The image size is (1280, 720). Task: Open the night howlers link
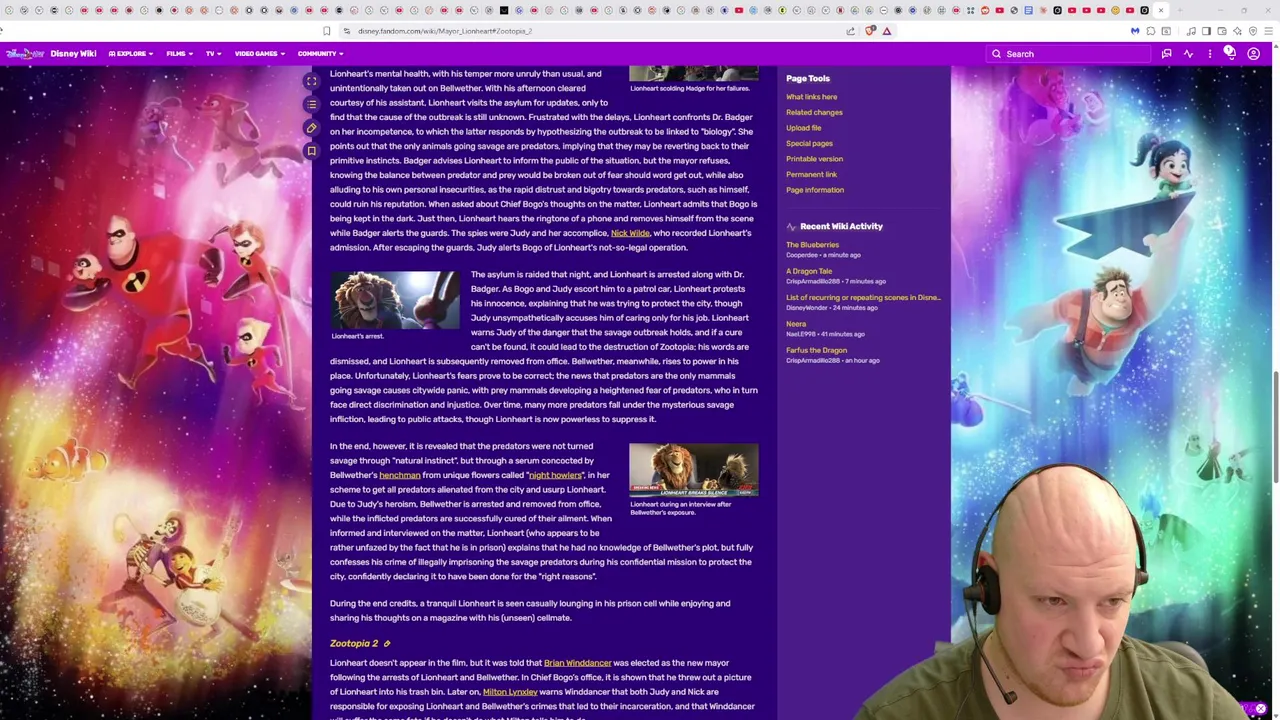555,475
